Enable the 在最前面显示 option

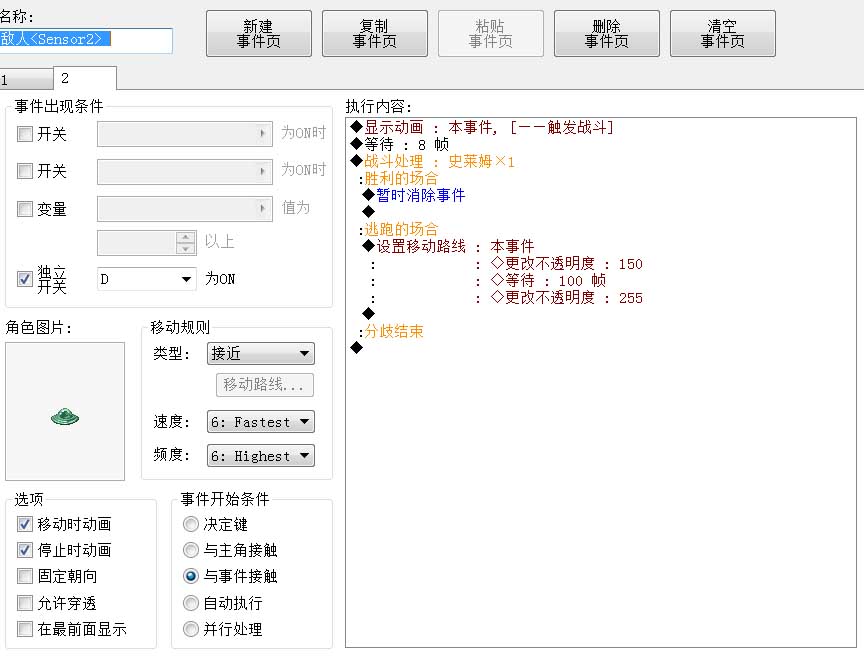[25, 629]
